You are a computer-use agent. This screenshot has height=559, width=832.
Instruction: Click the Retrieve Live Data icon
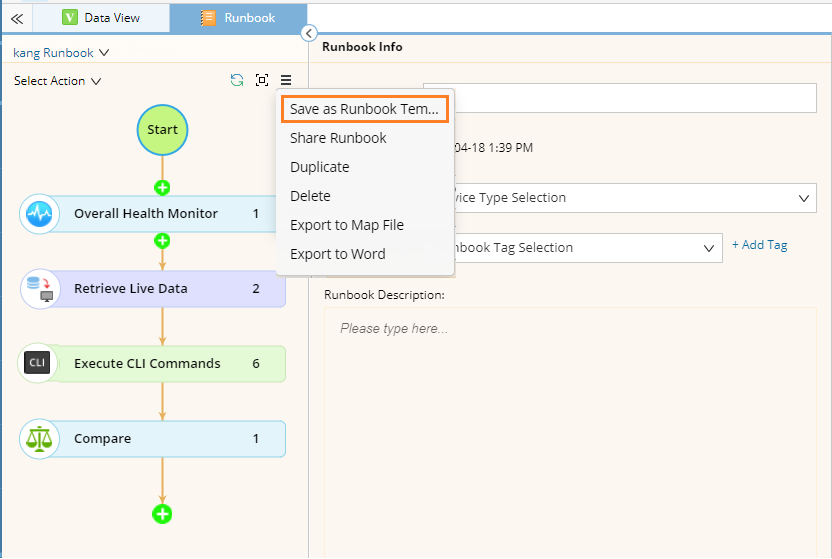click(38, 289)
